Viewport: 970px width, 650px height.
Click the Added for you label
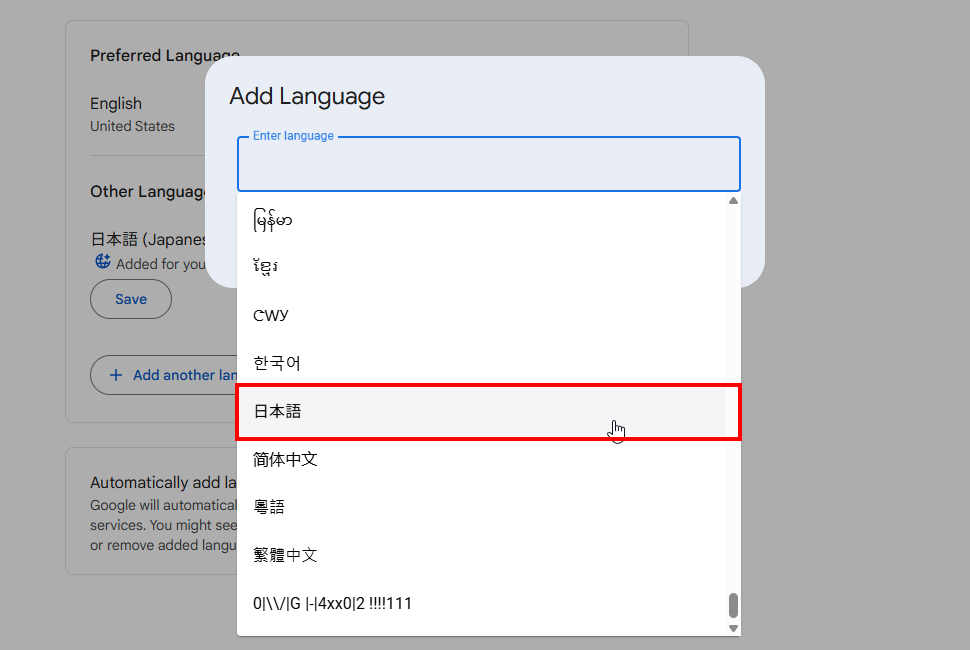point(161,264)
